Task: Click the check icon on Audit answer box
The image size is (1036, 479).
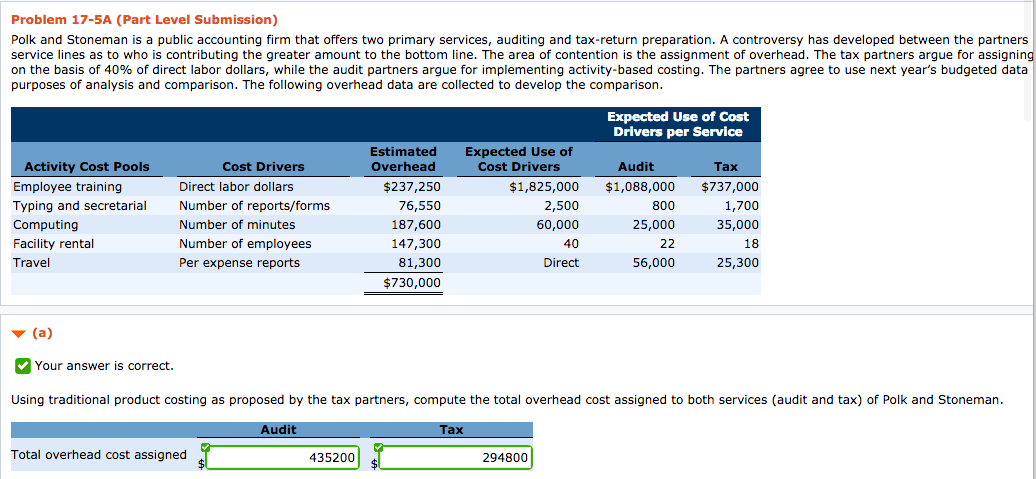Action: tap(207, 448)
